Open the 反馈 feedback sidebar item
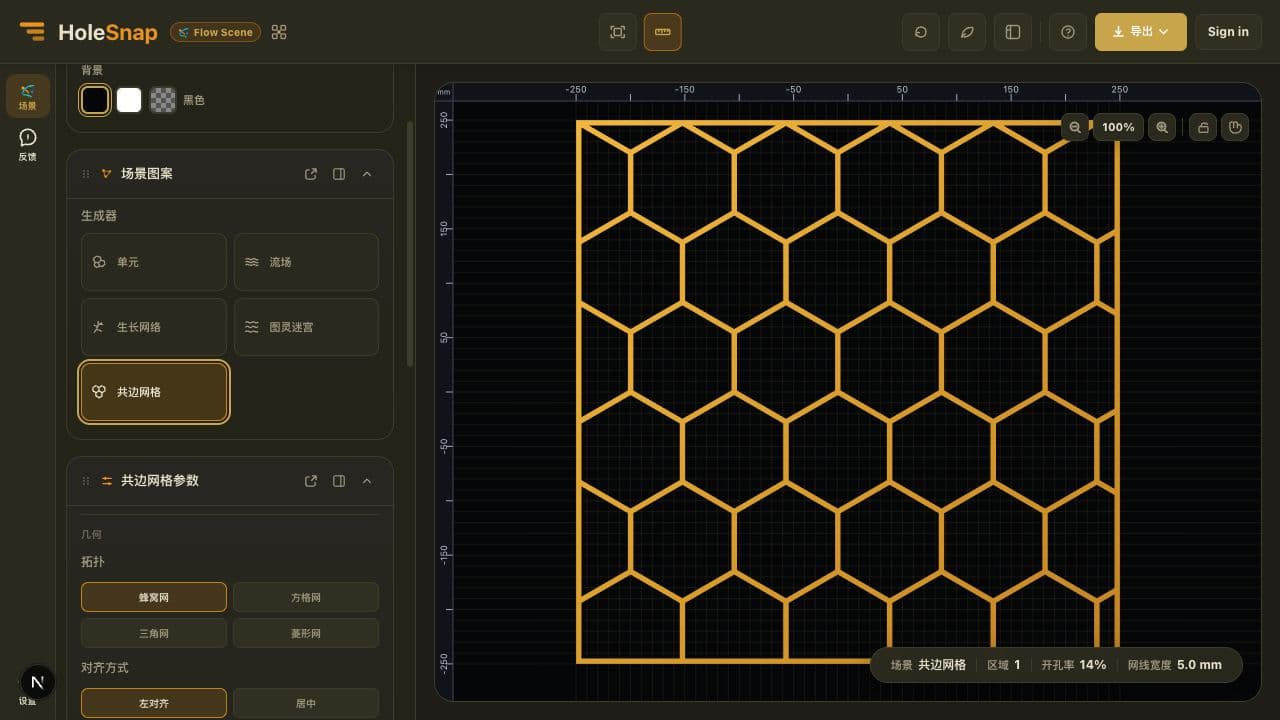 [x=28, y=145]
